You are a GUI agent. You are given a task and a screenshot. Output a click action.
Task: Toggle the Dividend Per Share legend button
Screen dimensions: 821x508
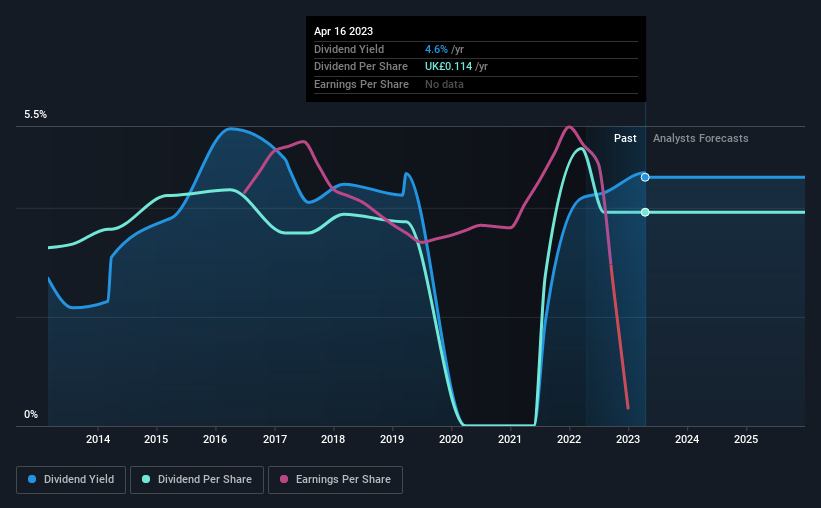pyautogui.click(x=197, y=480)
